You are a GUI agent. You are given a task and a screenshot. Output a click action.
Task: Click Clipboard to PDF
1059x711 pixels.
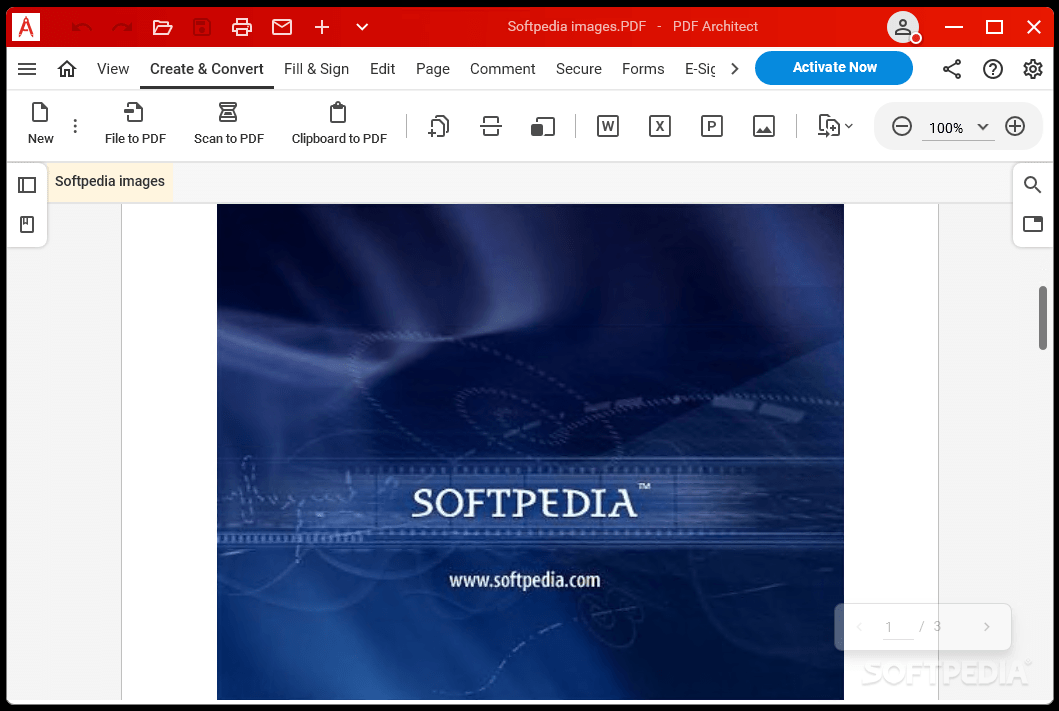click(339, 123)
